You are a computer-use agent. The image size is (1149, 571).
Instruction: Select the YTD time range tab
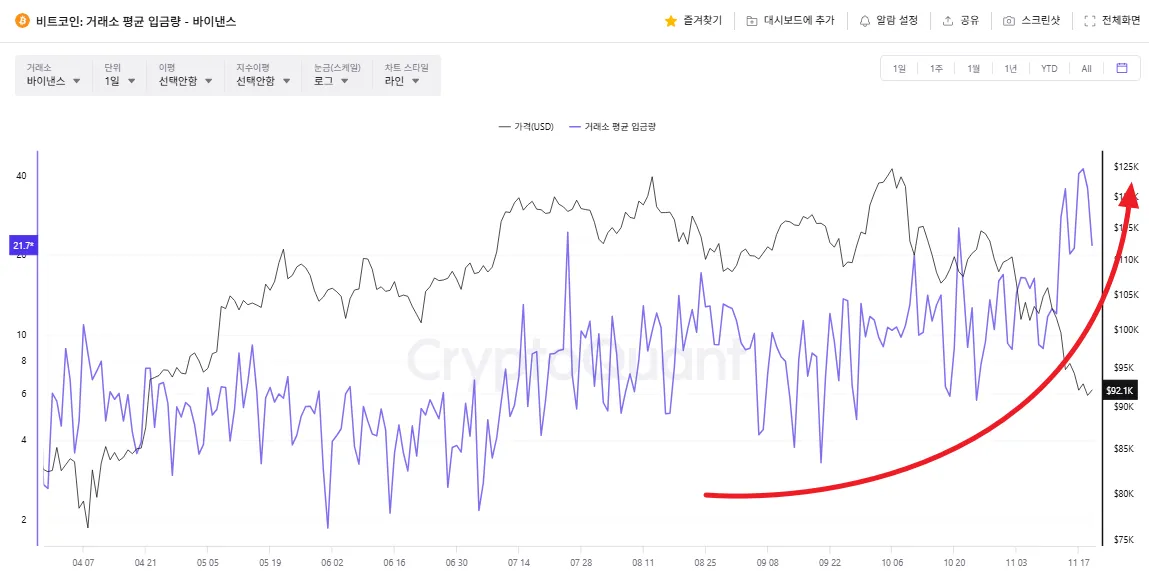[x=1049, y=68]
